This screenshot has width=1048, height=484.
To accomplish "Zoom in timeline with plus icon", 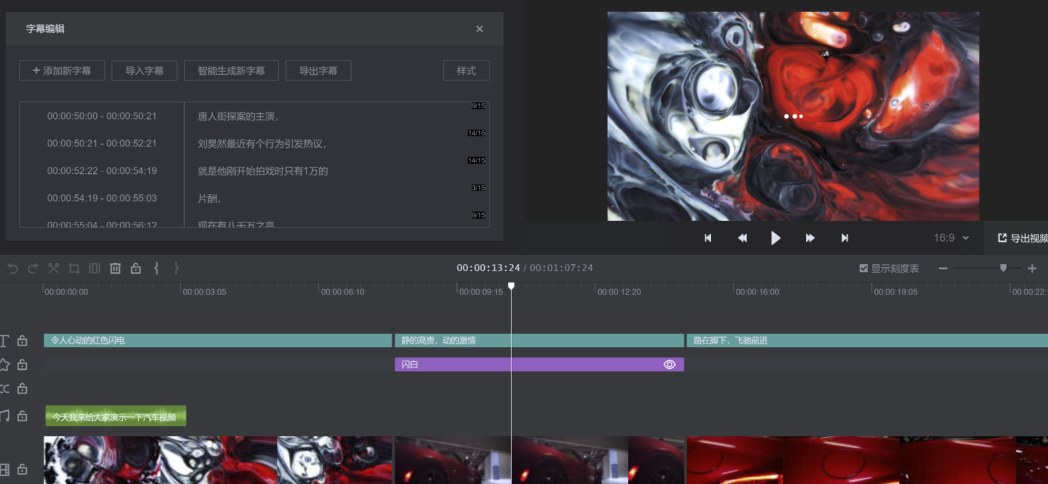I will click(x=1032, y=268).
